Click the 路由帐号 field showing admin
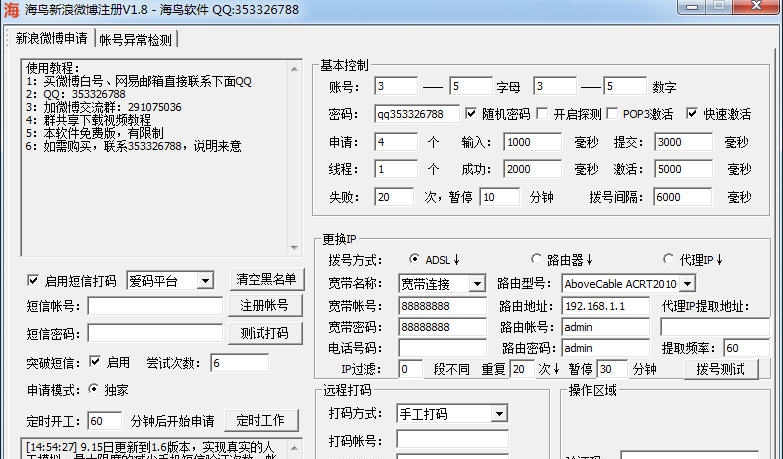Viewport: 783px width, 459px height. (x=605, y=327)
